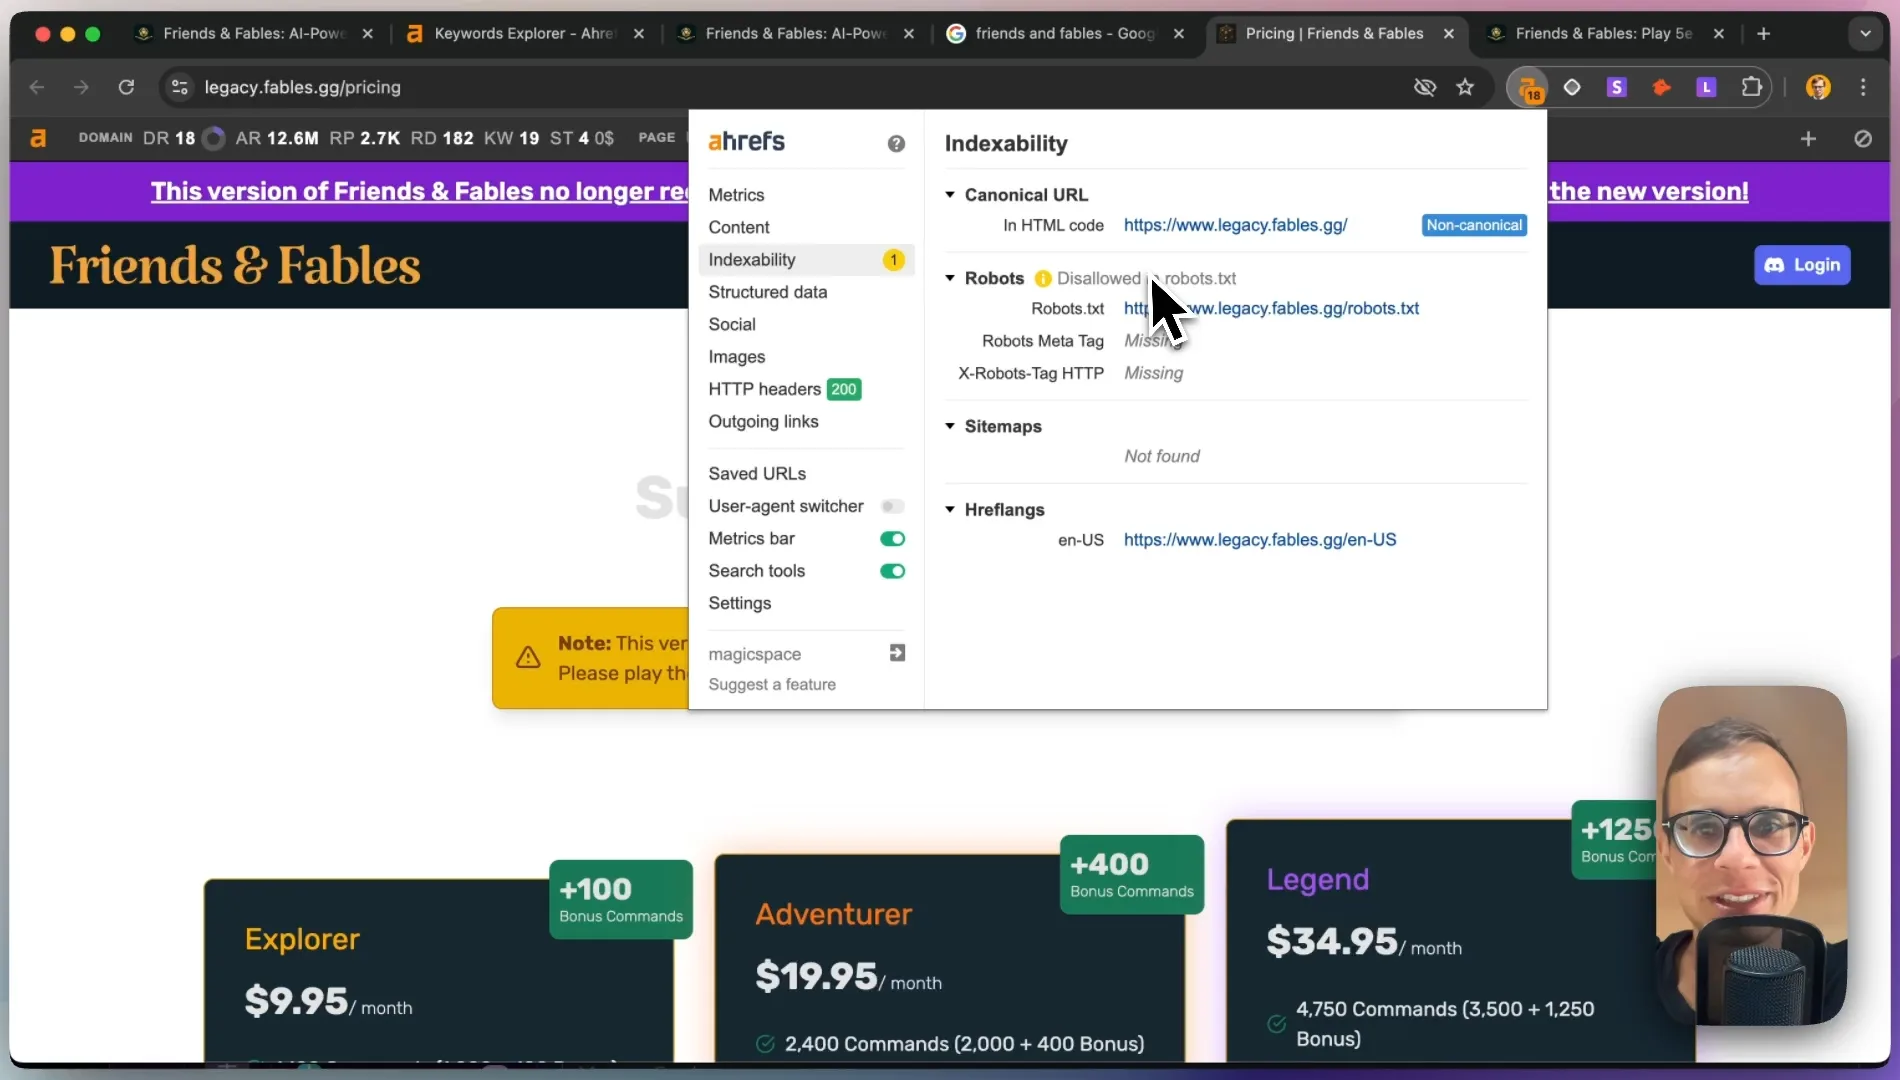
Task: Bookmark this page with the star icon
Action: pyautogui.click(x=1465, y=88)
